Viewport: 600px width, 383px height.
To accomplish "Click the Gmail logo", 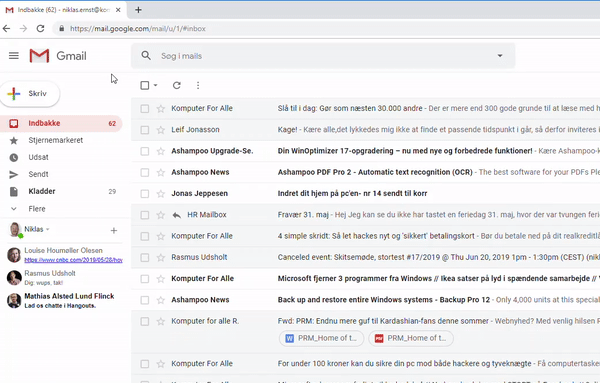I will tap(58, 56).
